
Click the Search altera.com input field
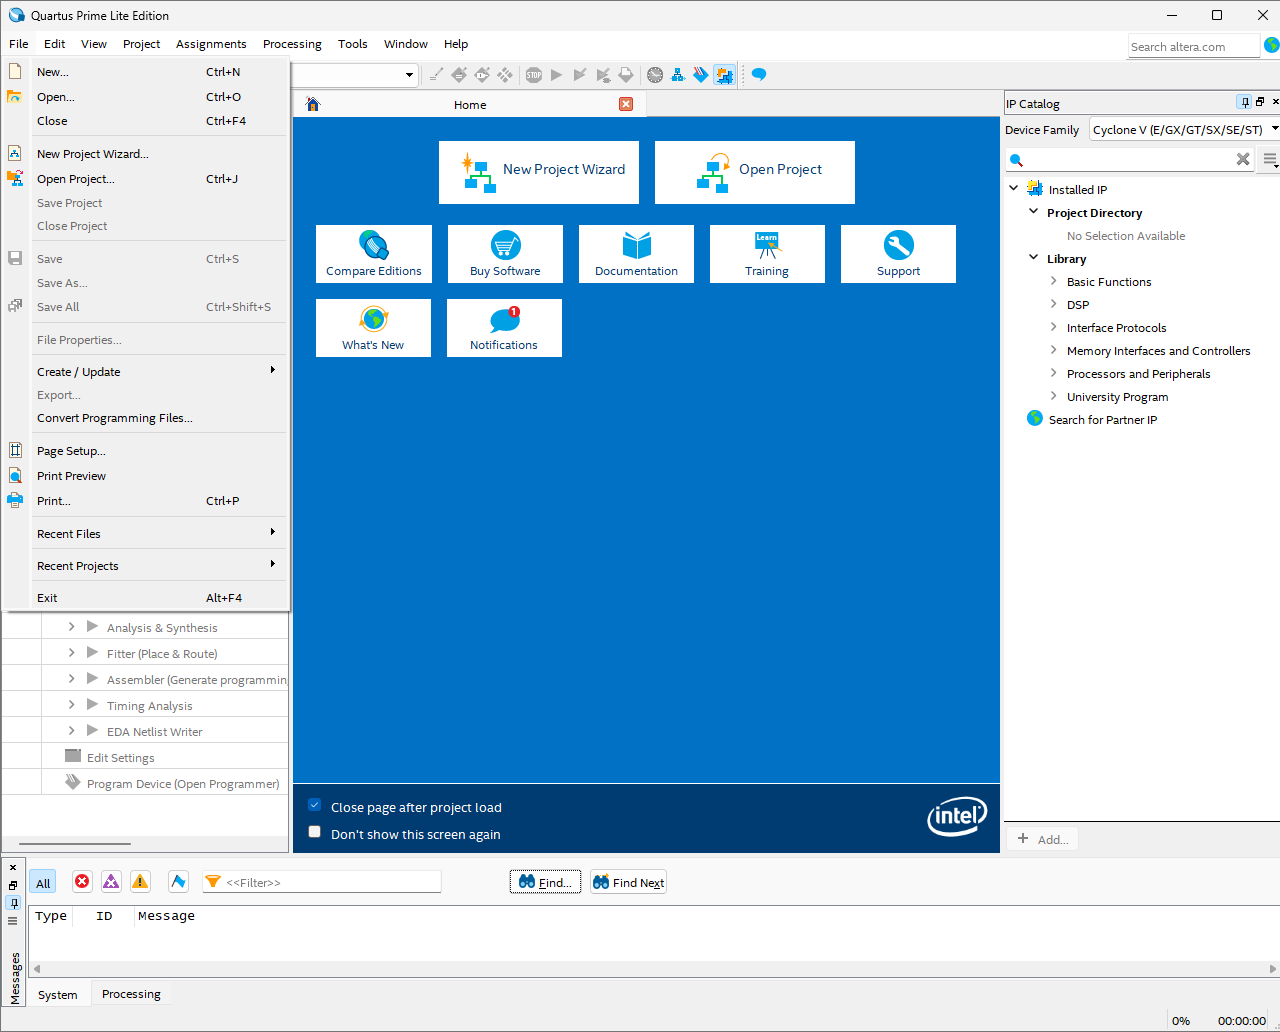click(1193, 46)
